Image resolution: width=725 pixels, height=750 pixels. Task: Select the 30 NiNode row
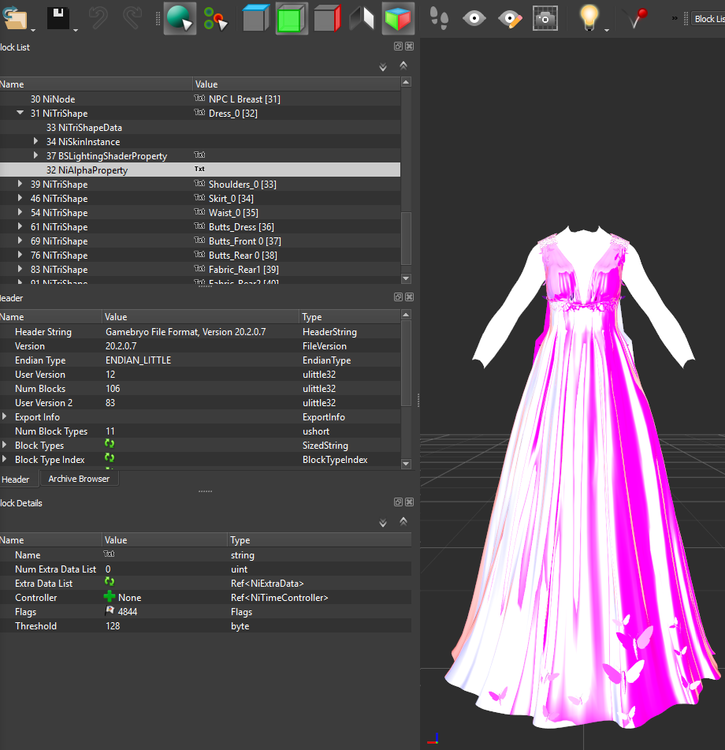(x=200, y=99)
